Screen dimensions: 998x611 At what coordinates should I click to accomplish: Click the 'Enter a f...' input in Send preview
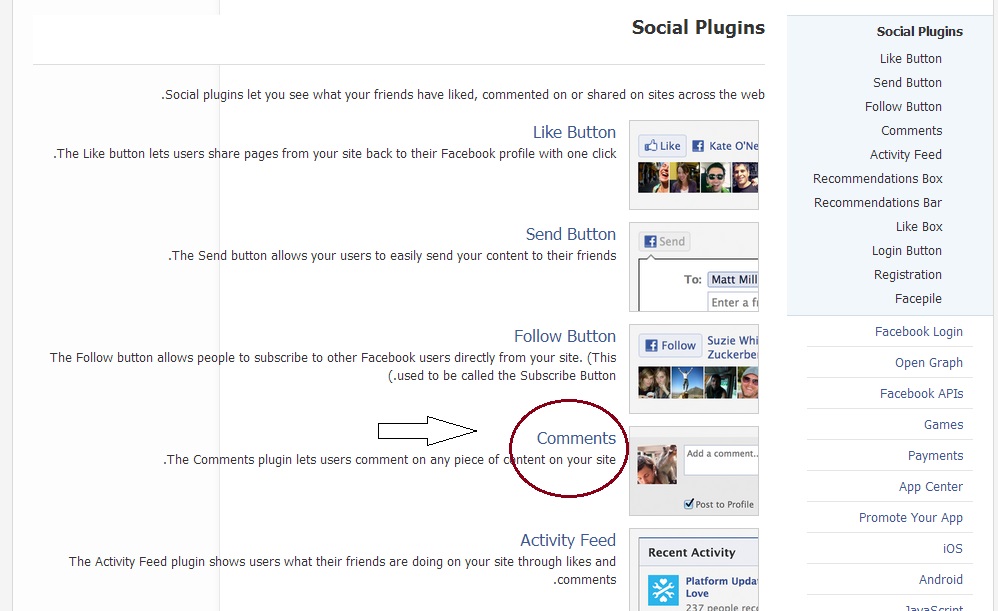[733, 302]
